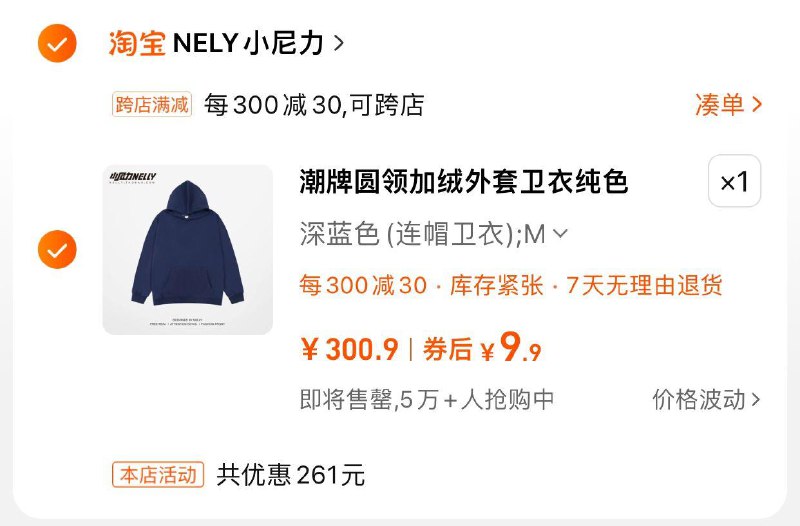Open the navy hoodie product thumbnail

coord(188,249)
